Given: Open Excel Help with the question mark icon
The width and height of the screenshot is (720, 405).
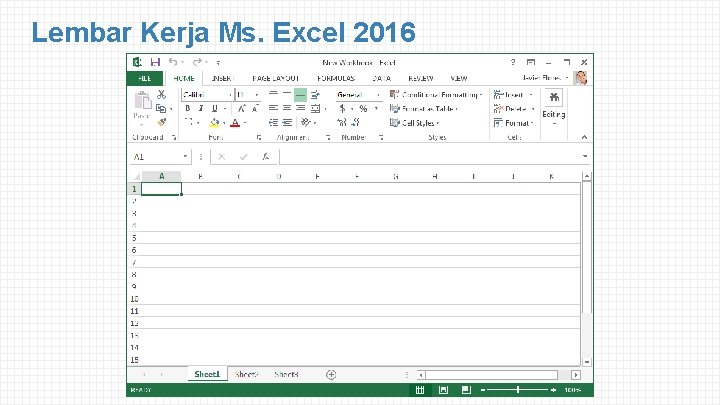Looking at the screenshot, I should pyautogui.click(x=513, y=62).
